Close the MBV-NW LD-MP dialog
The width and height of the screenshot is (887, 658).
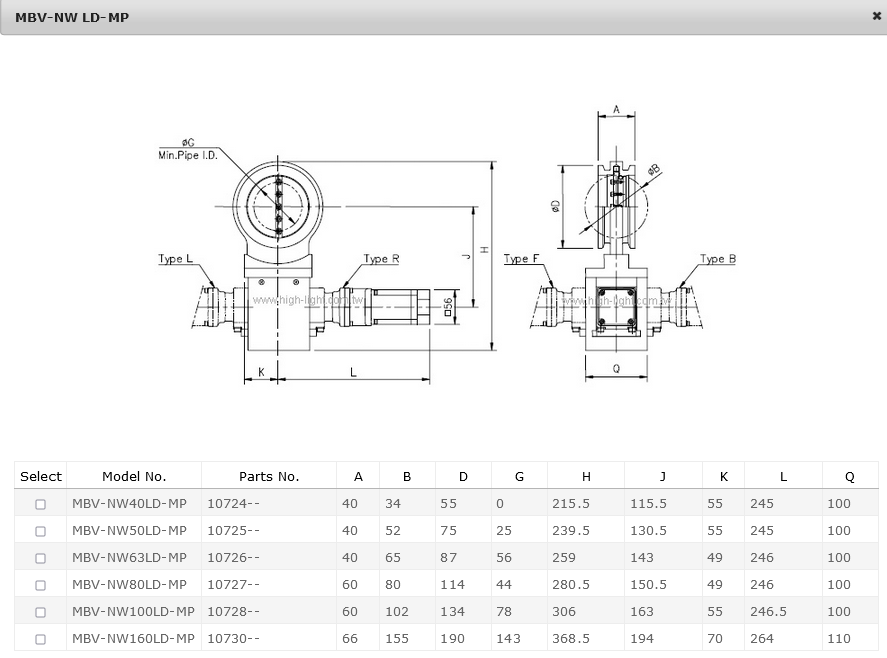[x=876, y=16]
